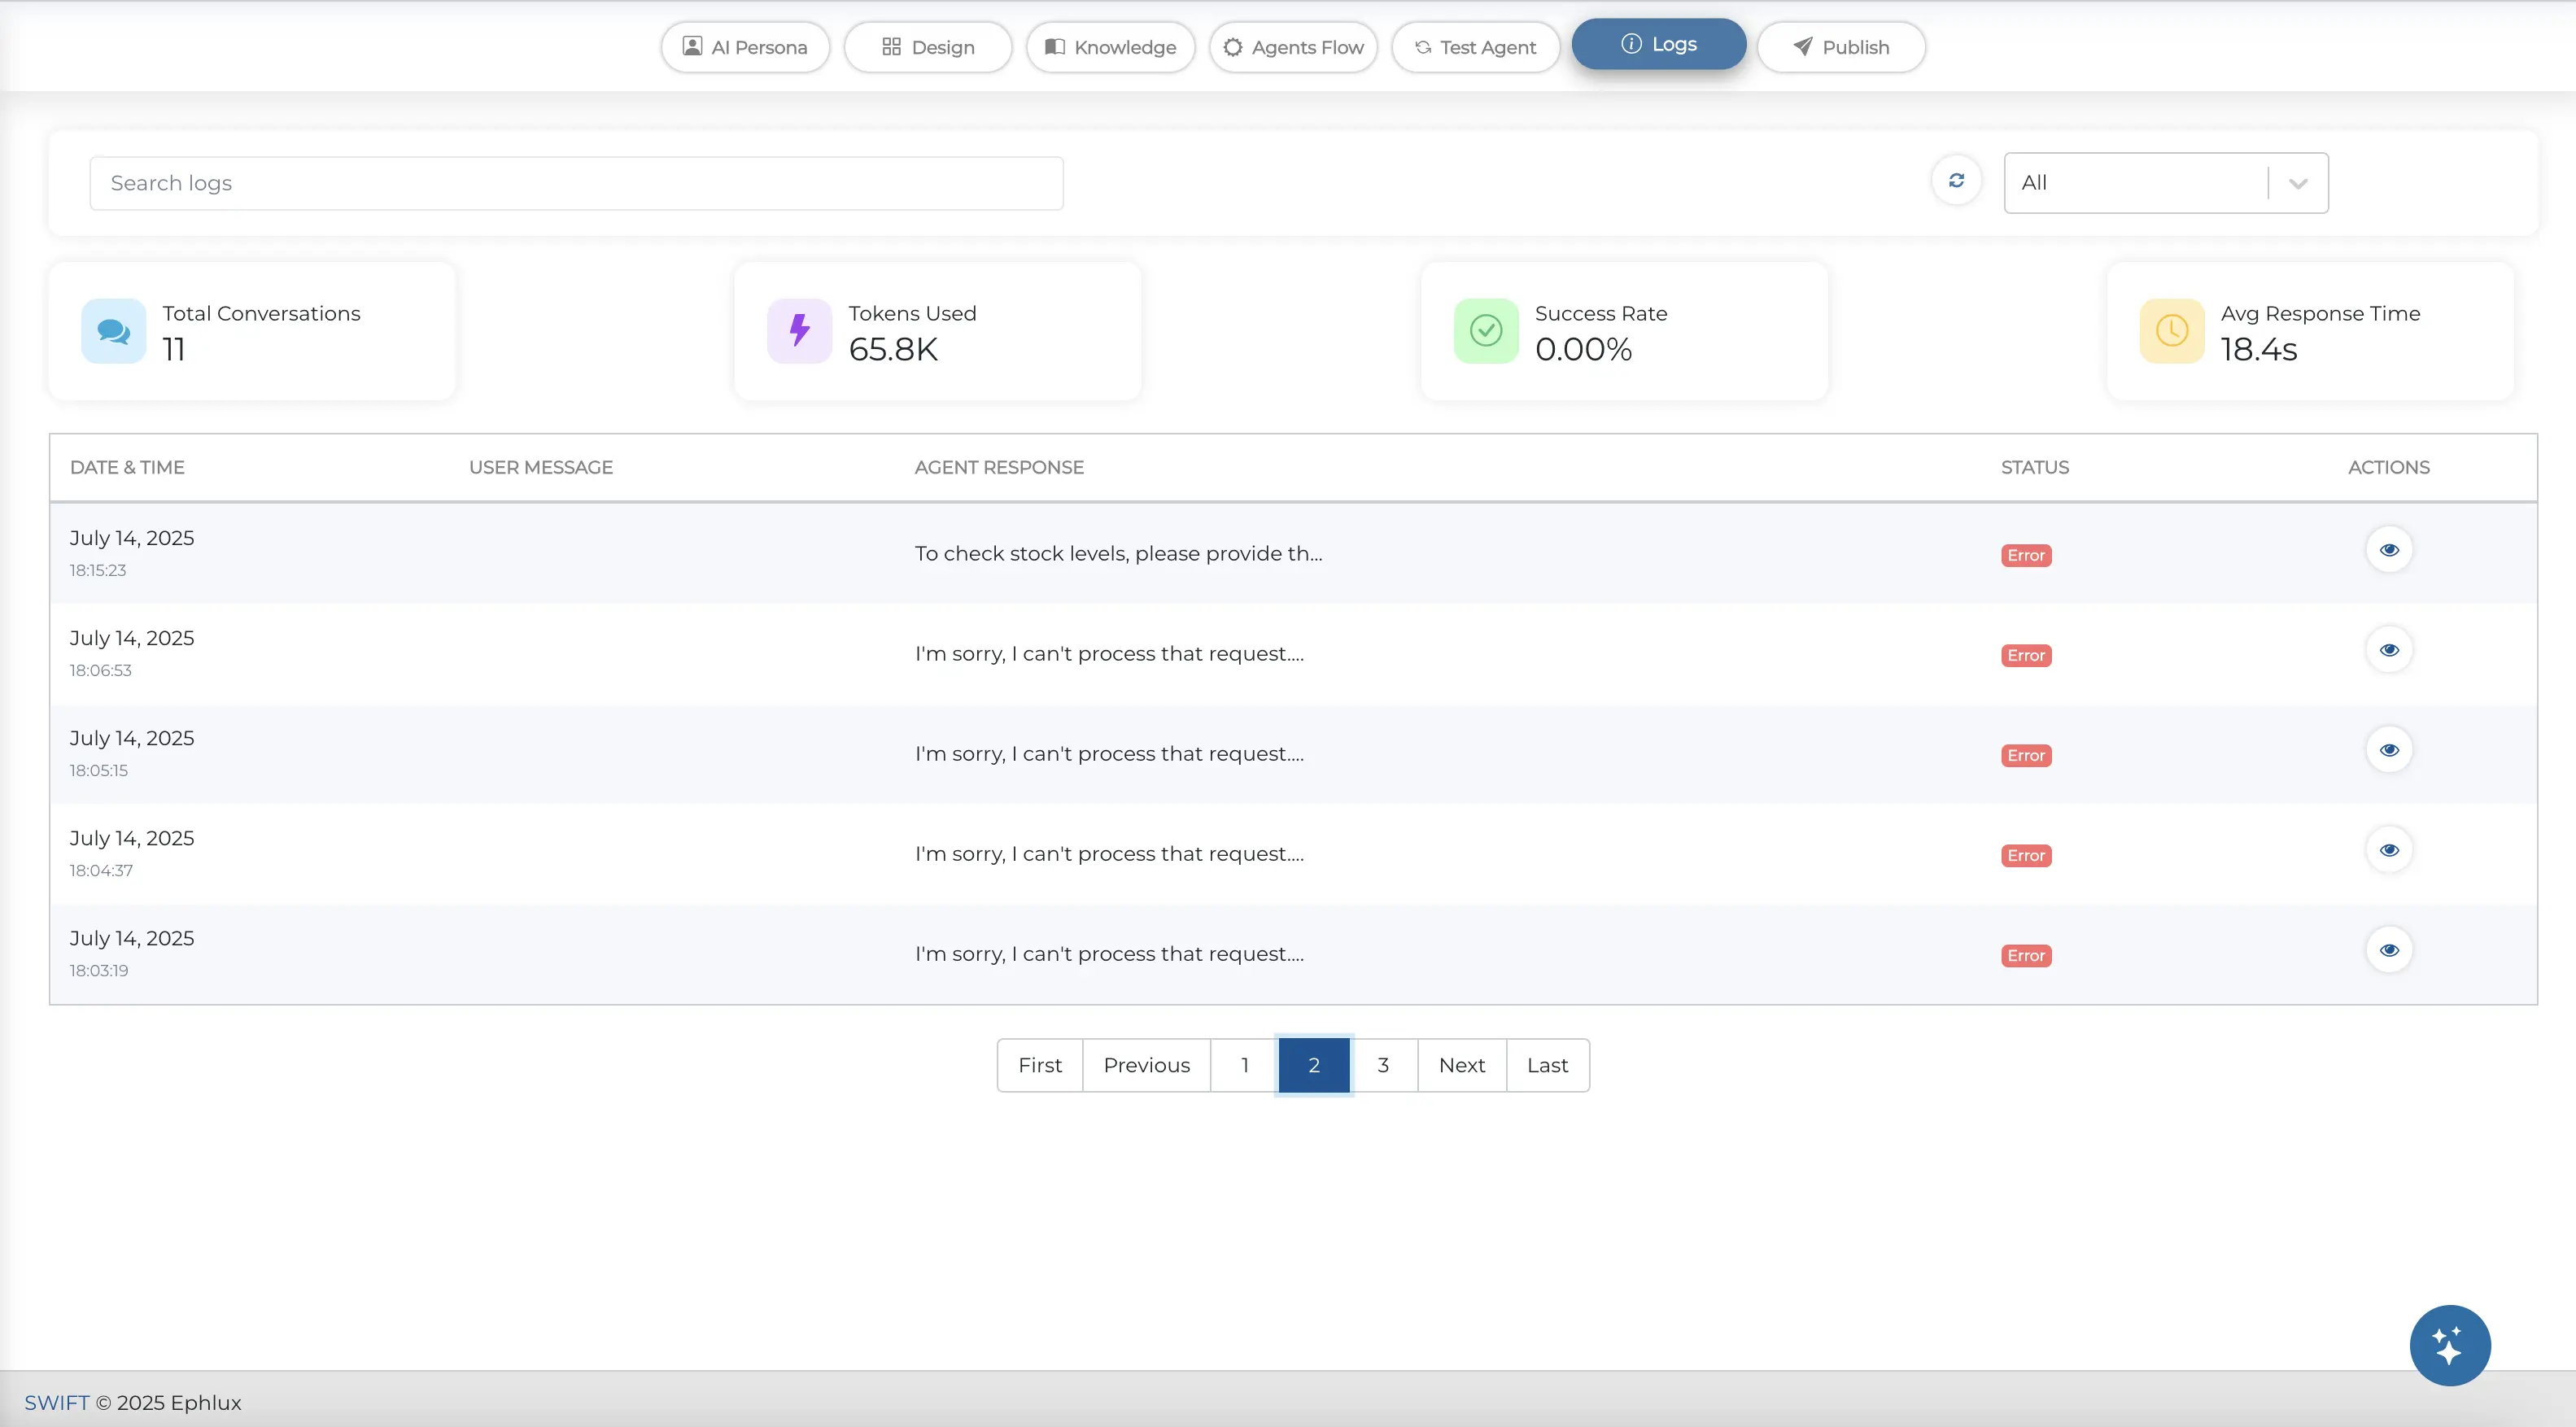Click the Success Rate checkmark icon
Screen dimensions: 2576x1427
[1486, 331]
